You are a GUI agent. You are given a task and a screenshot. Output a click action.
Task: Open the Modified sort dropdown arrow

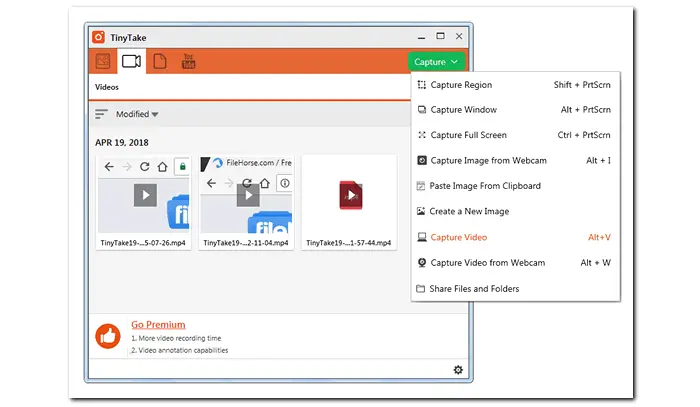155,115
